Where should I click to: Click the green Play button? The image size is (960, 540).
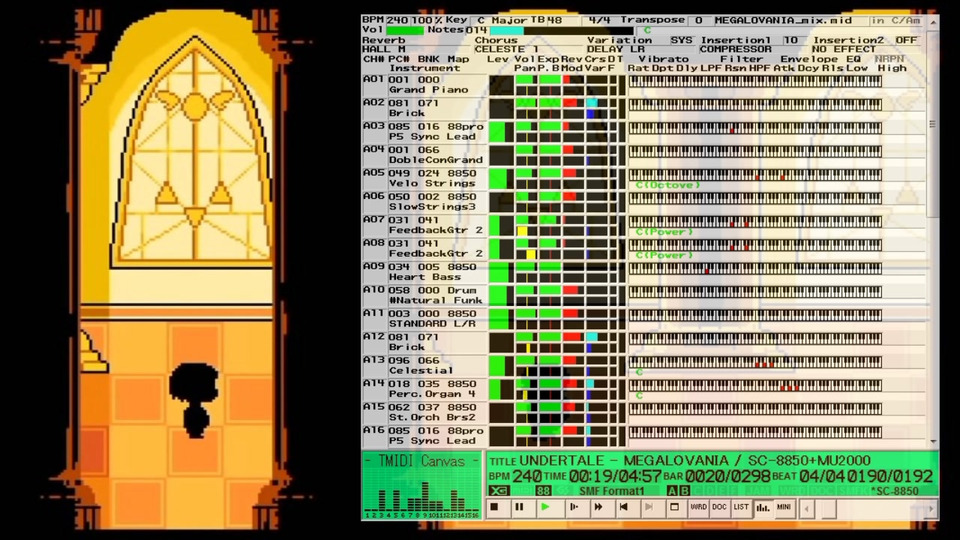(545, 507)
